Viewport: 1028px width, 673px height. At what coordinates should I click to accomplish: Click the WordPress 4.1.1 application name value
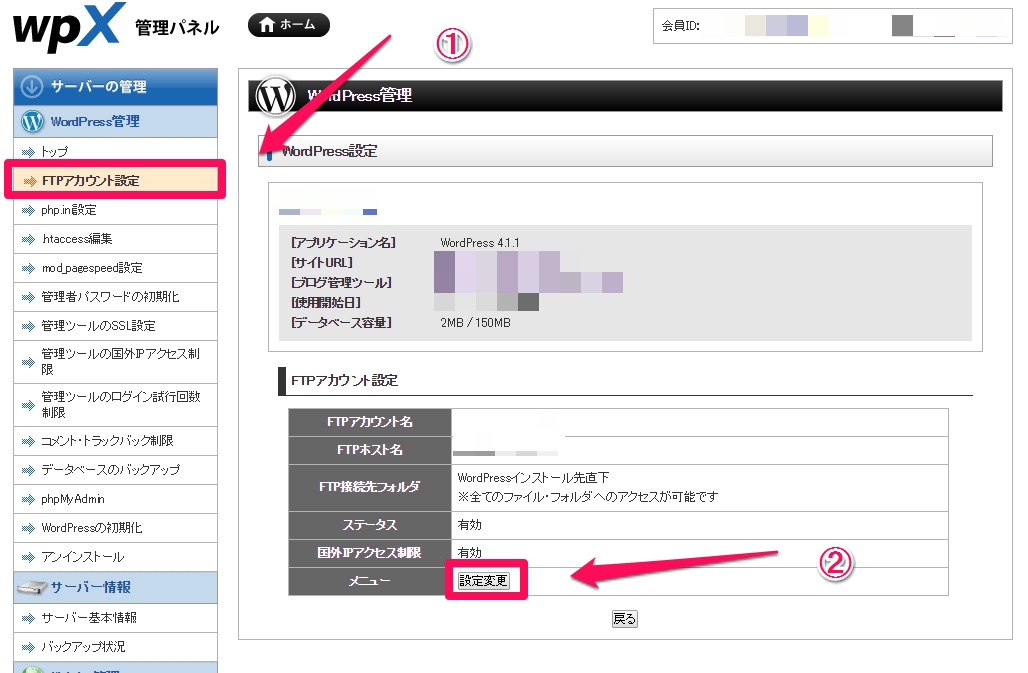pos(479,242)
